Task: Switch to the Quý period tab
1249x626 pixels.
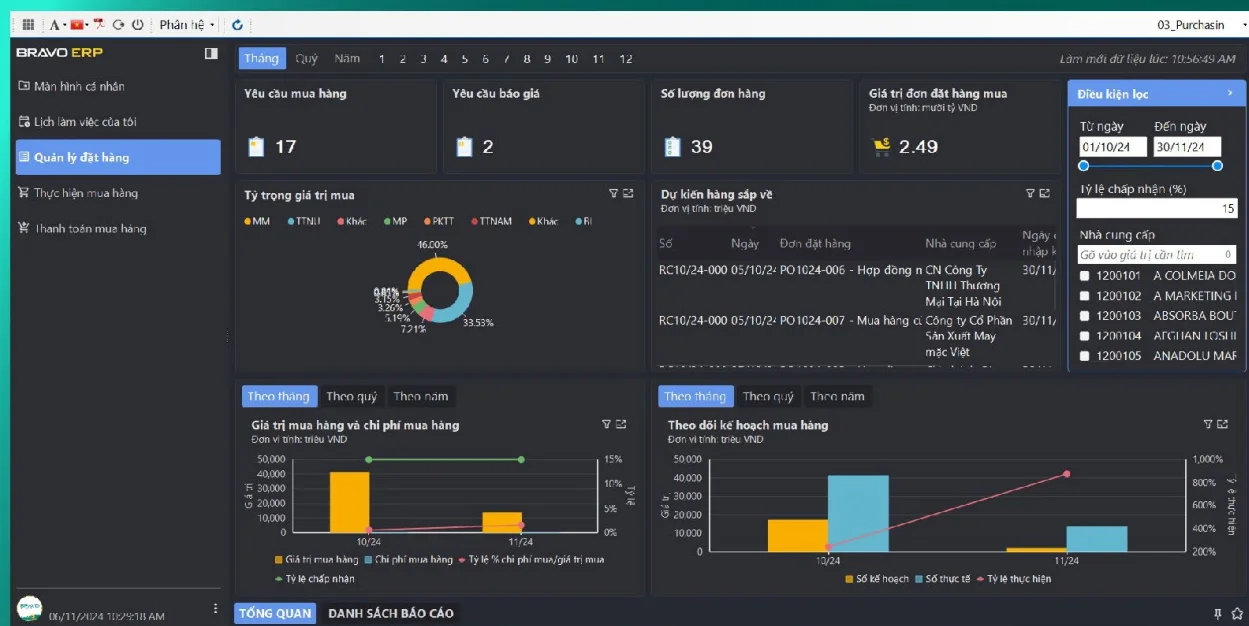Action: point(306,59)
